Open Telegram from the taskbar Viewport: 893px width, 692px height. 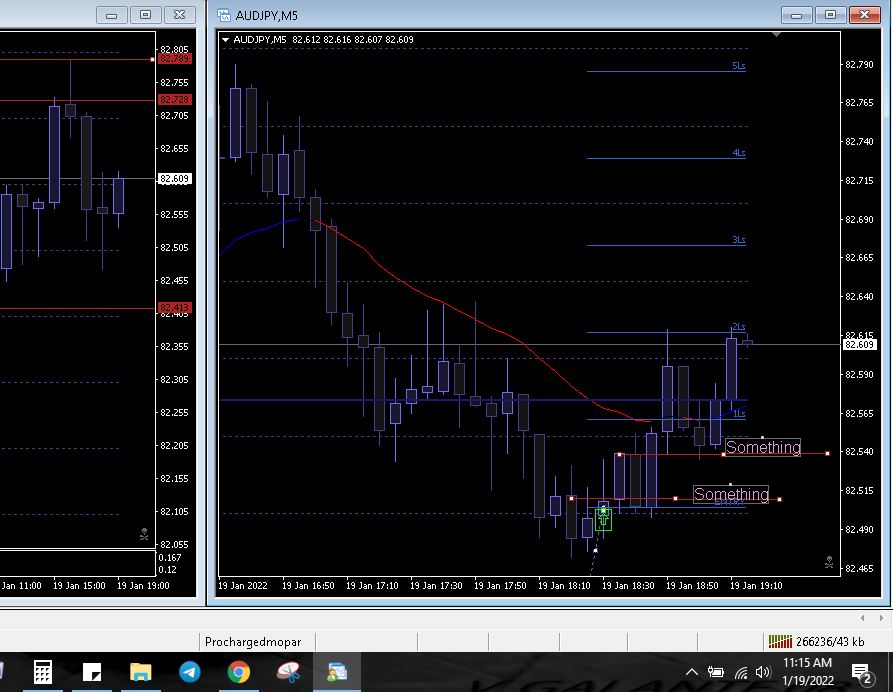coord(190,672)
